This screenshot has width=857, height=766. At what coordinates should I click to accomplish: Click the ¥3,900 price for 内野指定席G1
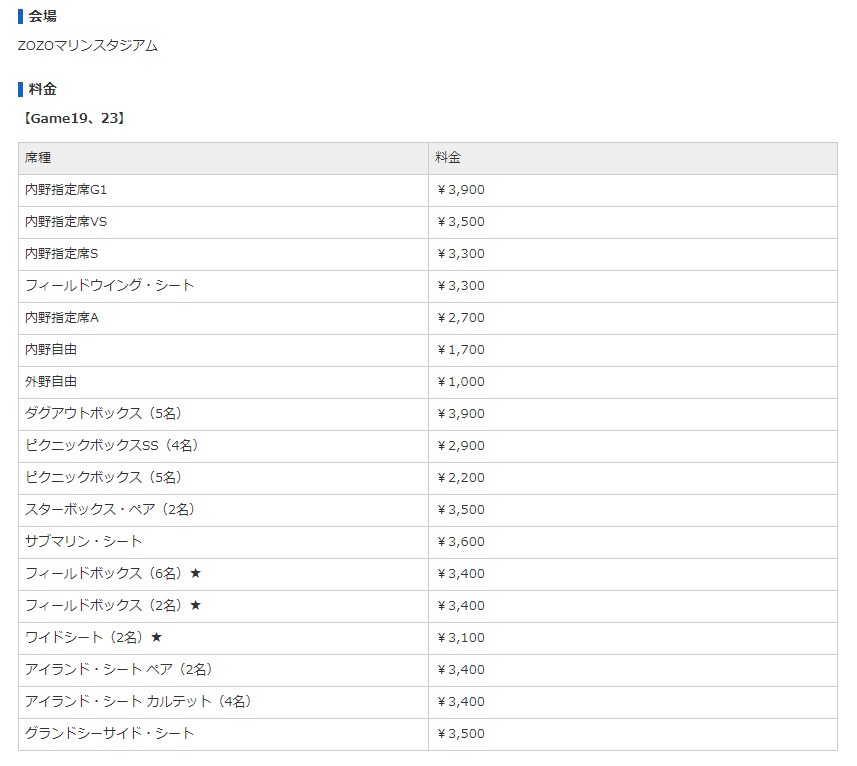coord(460,190)
